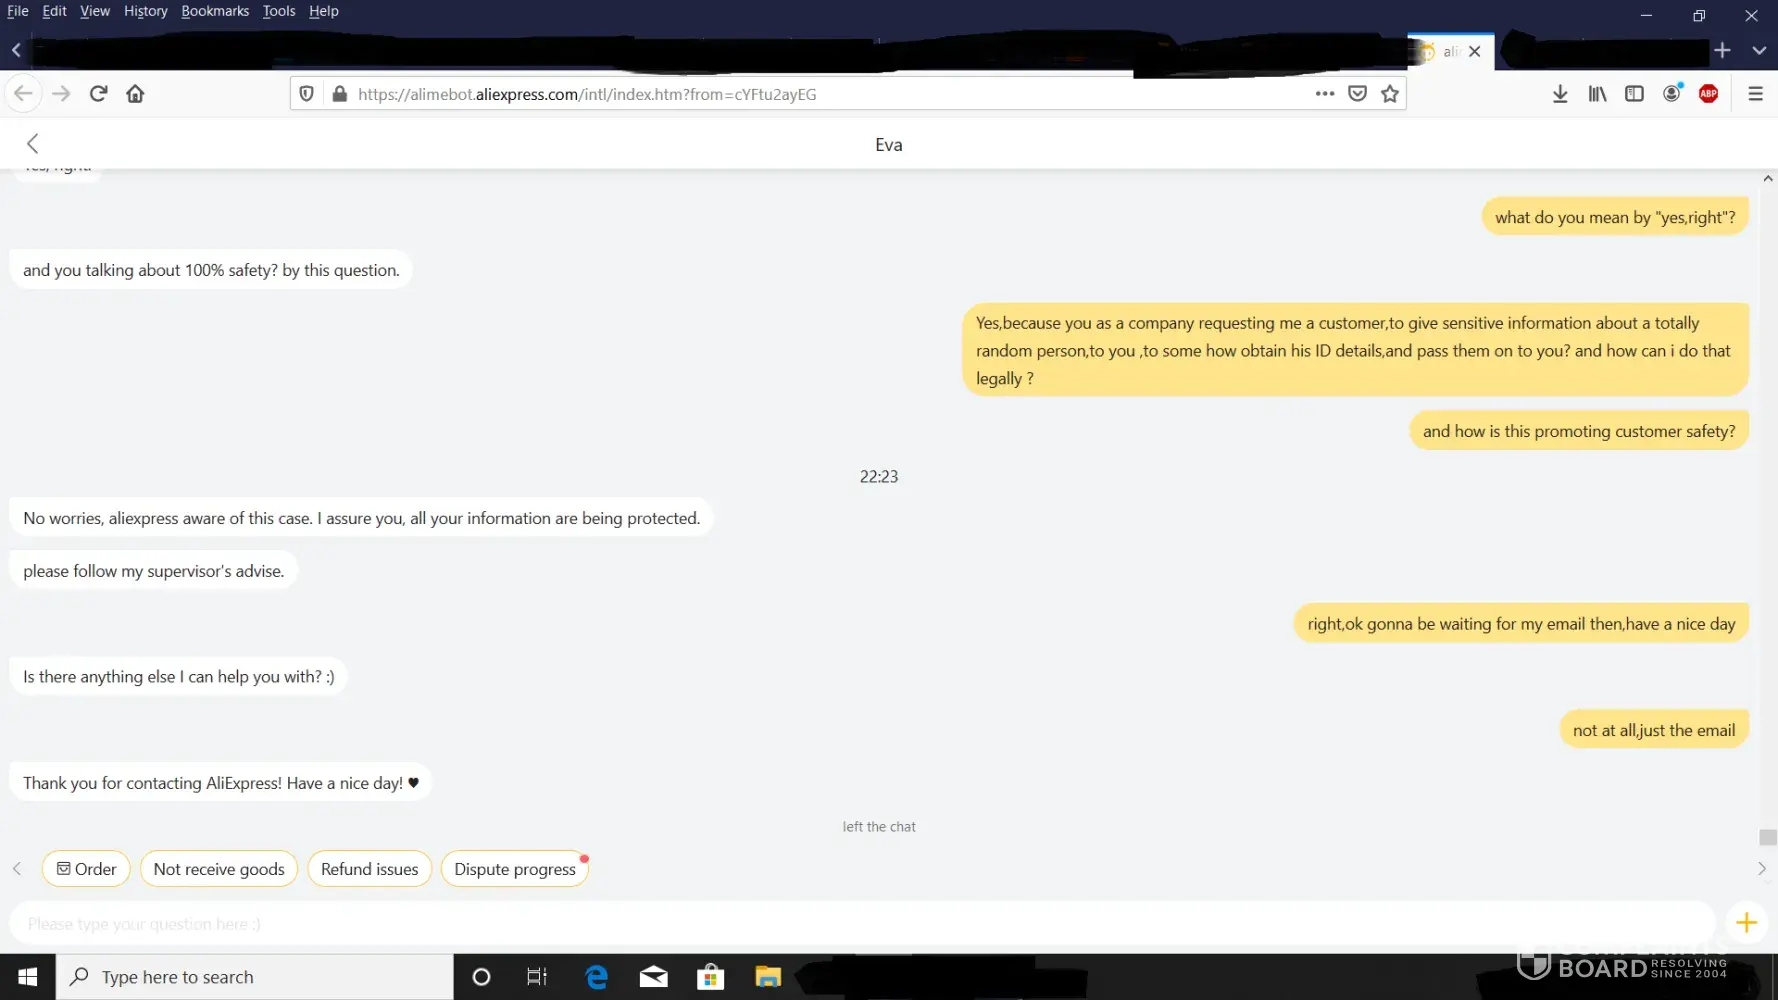Open Firefox hamburger application menu
1778x1000 pixels.
[x=1755, y=94]
